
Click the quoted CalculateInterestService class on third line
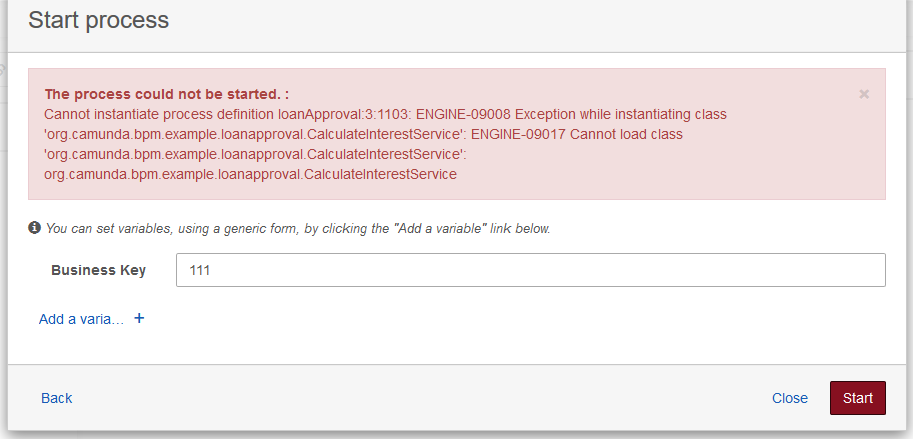[255, 154]
